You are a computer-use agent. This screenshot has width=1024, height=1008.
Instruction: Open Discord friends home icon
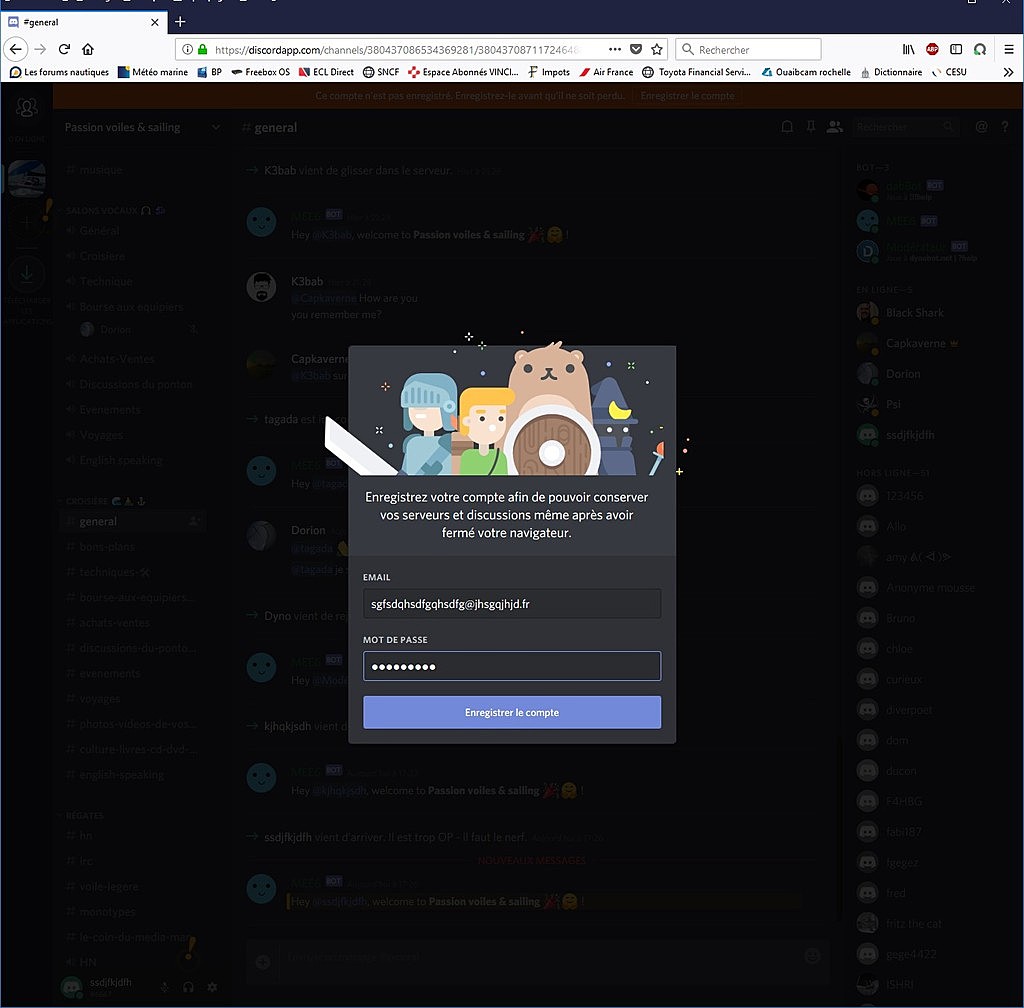(x=27, y=108)
